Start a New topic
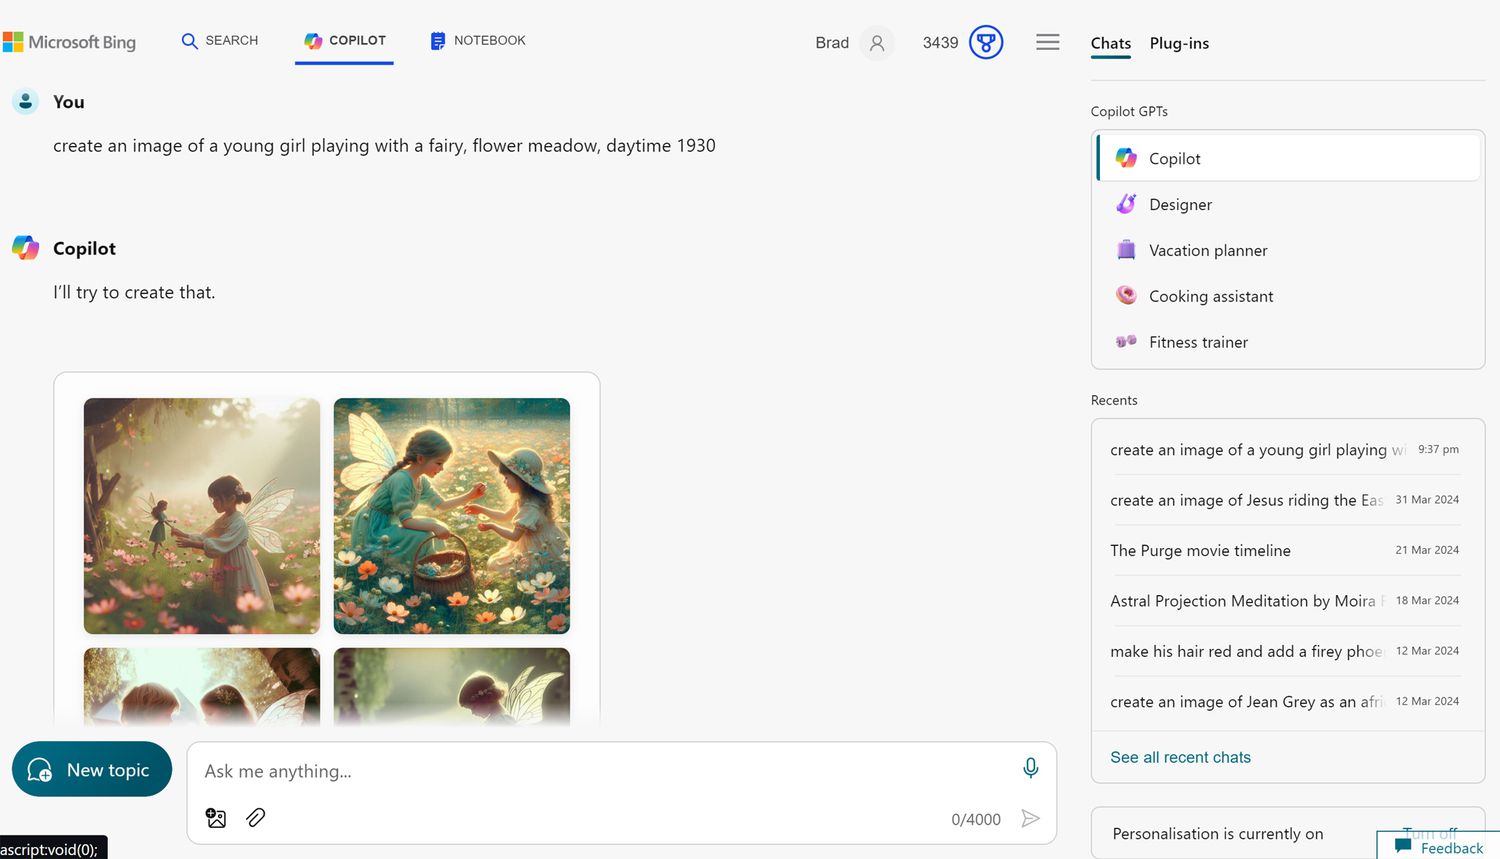The height and width of the screenshot is (859, 1500). pyautogui.click(x=92, y=769)
